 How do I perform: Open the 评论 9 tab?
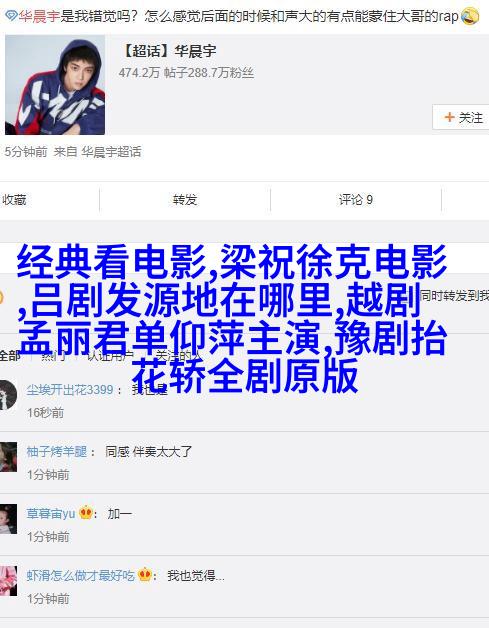pyautogui.click(x=356, y=199)
